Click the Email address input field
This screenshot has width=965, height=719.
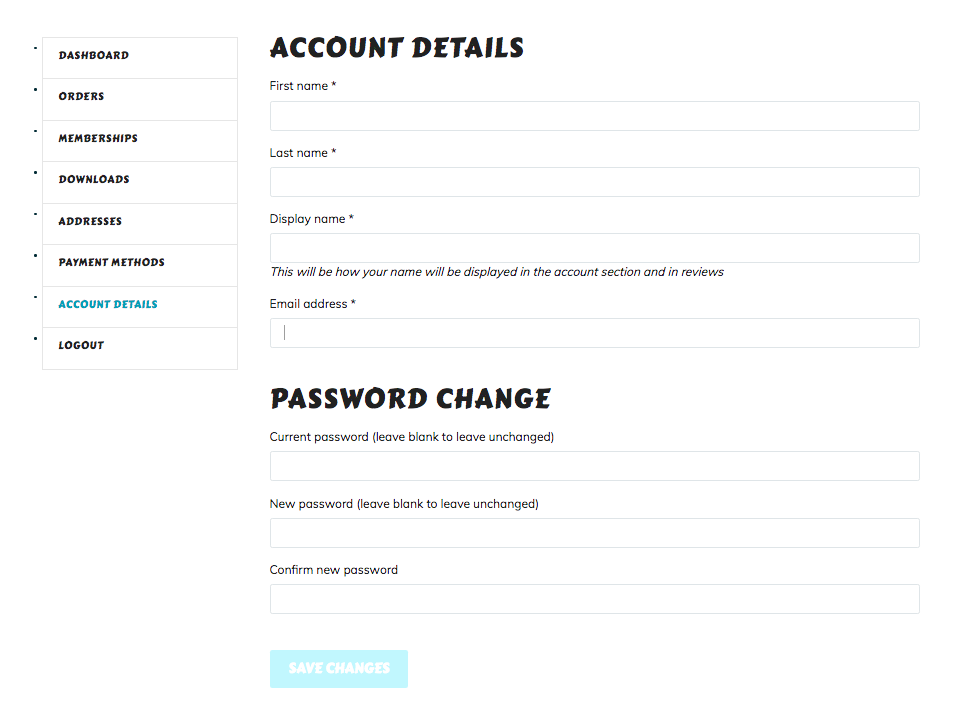(594, 333)
